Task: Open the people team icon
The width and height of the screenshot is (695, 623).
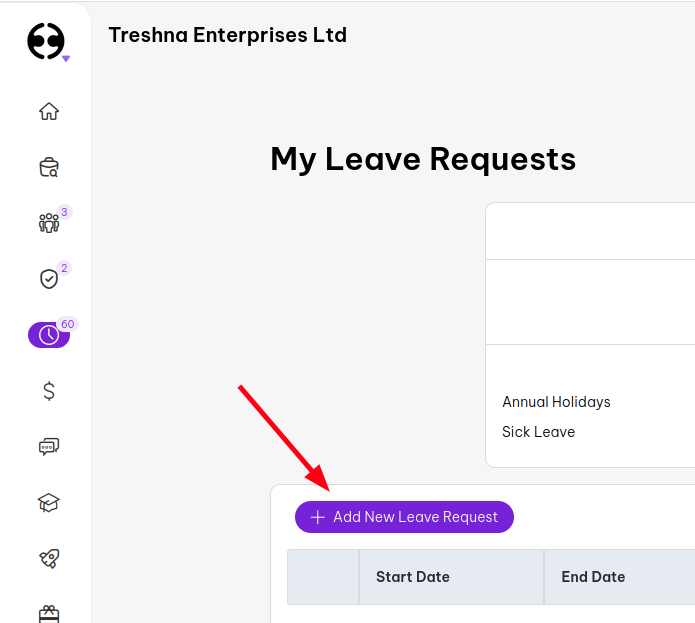Action: tap(48, 223)
